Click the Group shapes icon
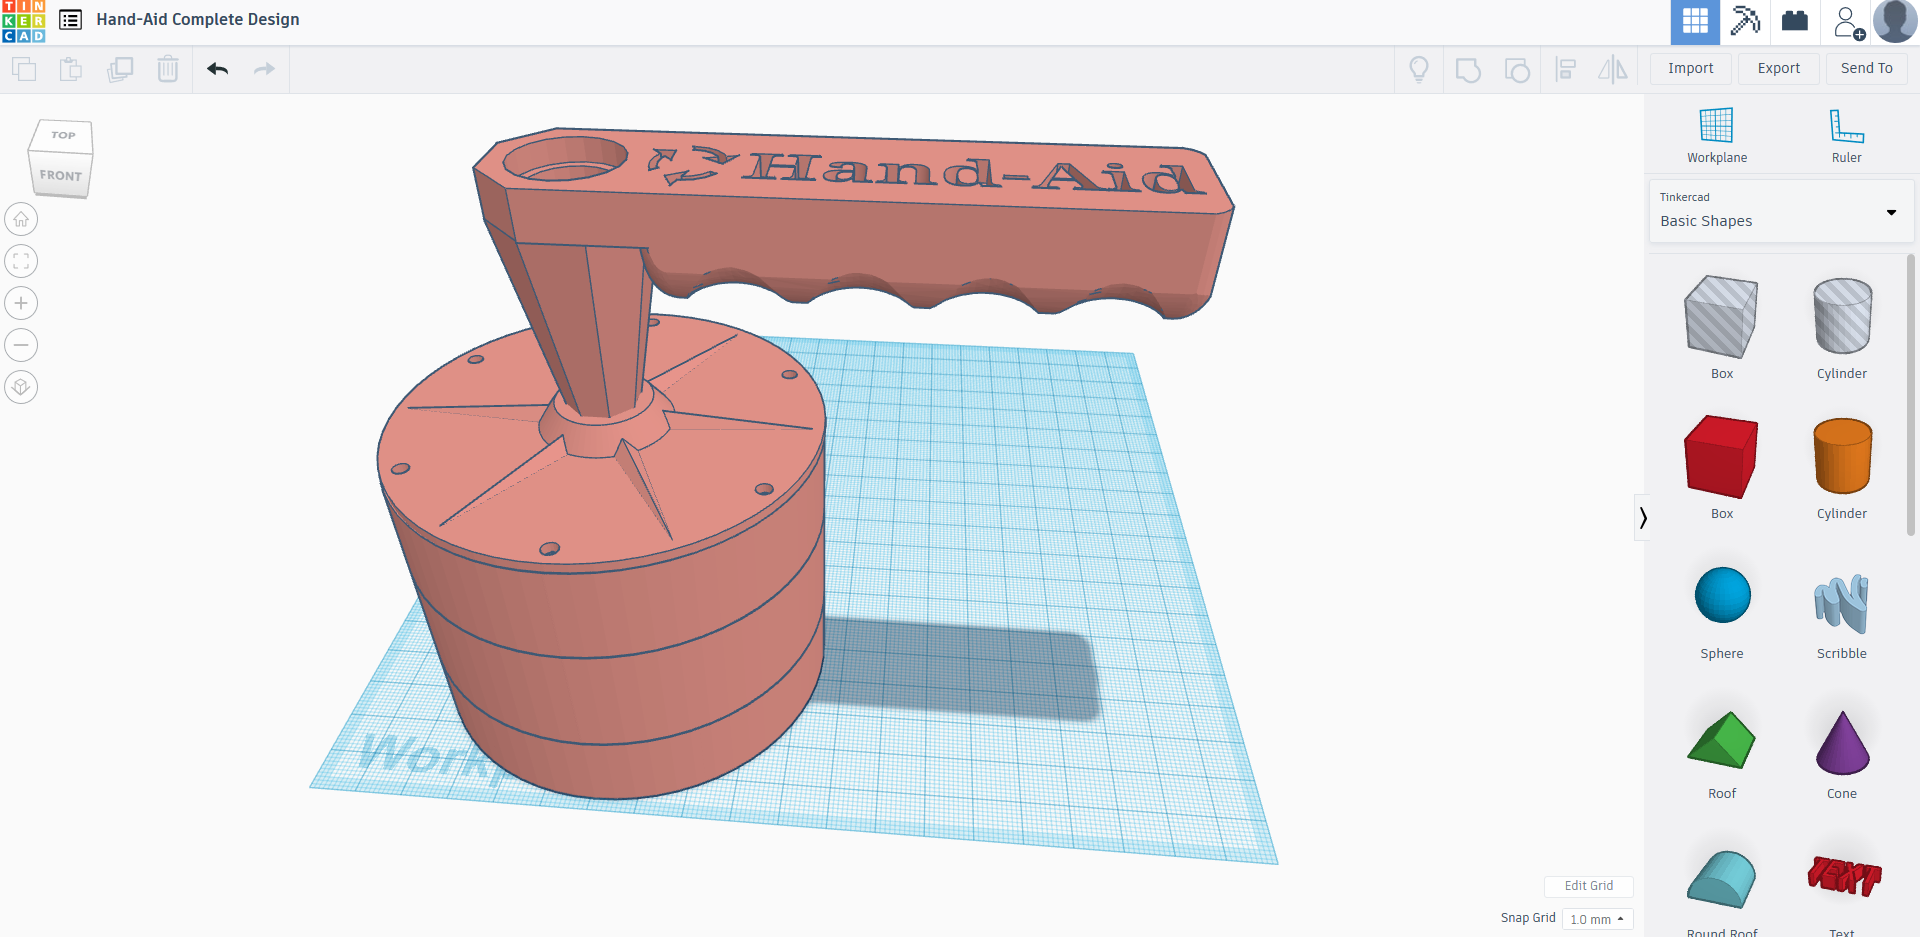 1468,70
